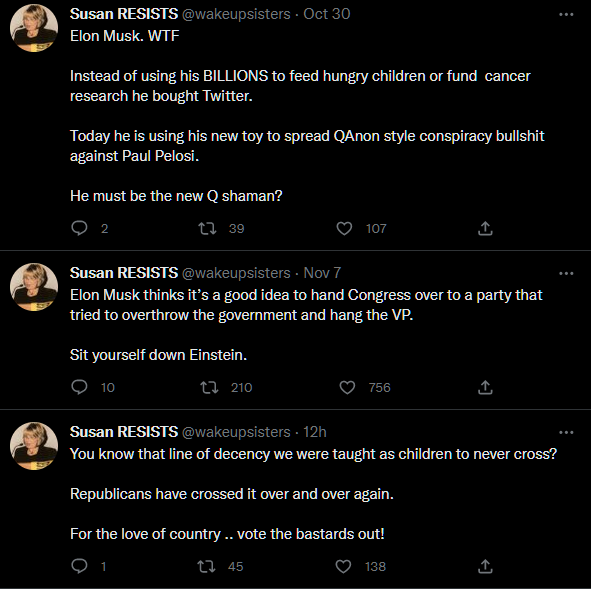
Task: Open the 12h timestamp link
Action: click(x=315, y=432)
